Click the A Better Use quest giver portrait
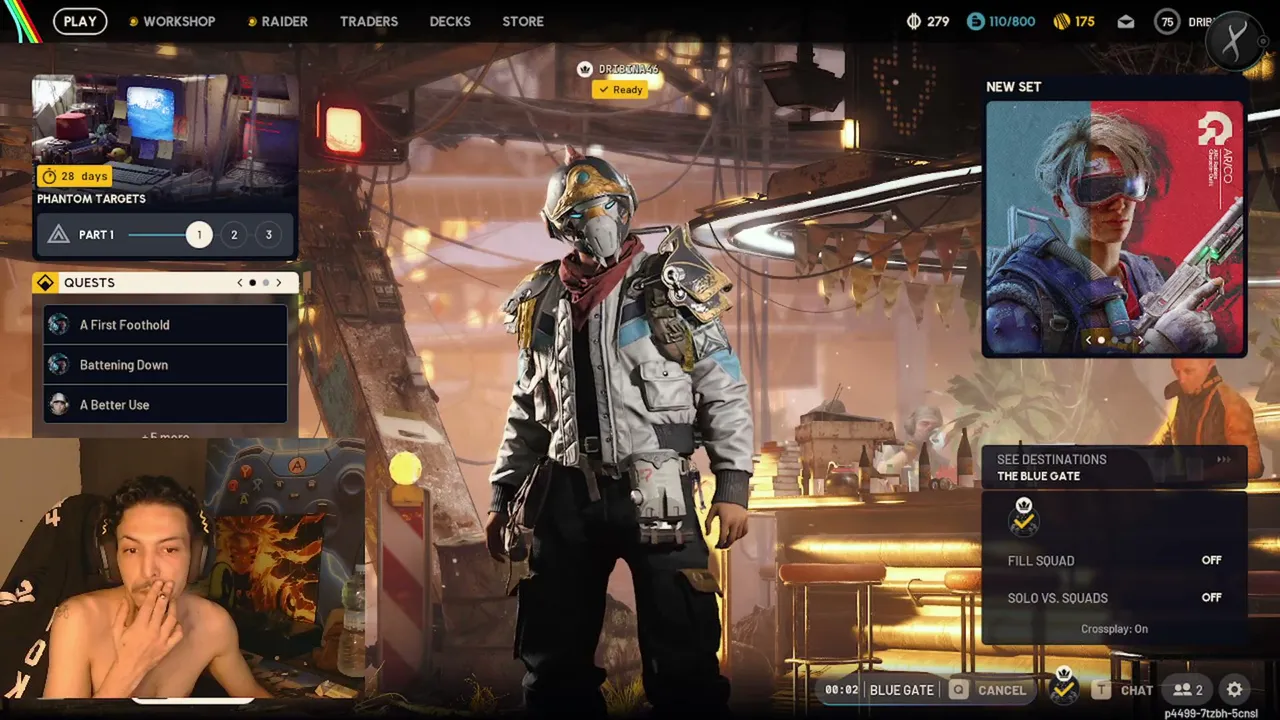The height and width of the screenshot is (720, 1280). pyautogui.click(x=59, y=405)
